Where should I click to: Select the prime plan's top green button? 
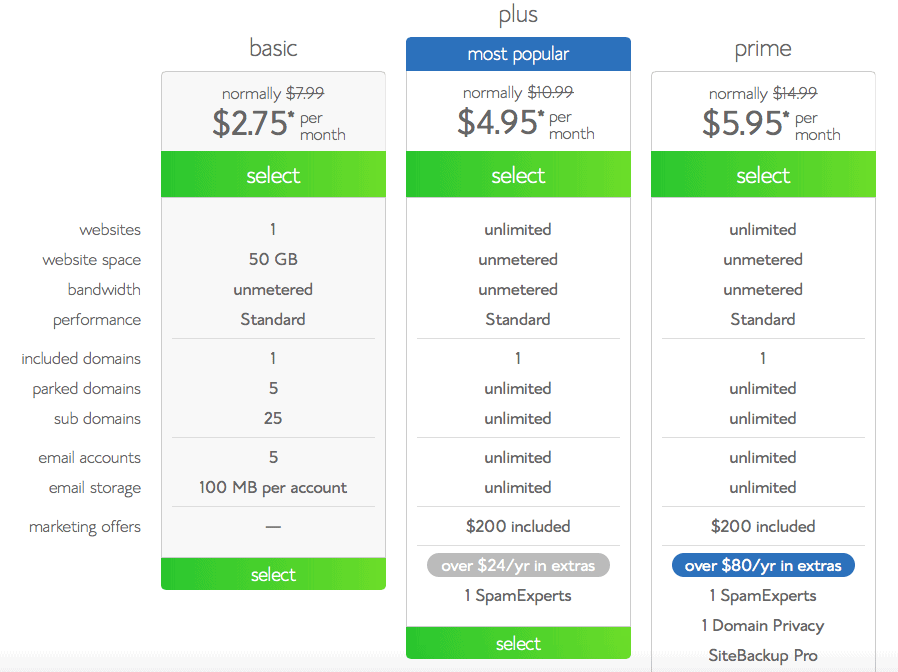point(762,174)
